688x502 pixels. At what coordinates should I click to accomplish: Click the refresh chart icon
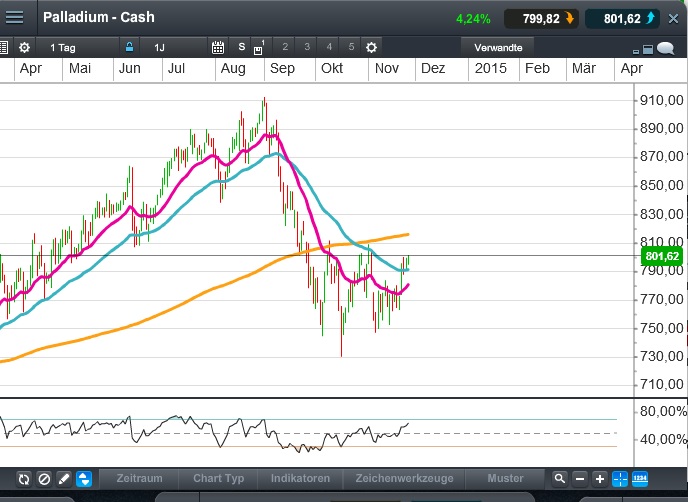point(24,479)
